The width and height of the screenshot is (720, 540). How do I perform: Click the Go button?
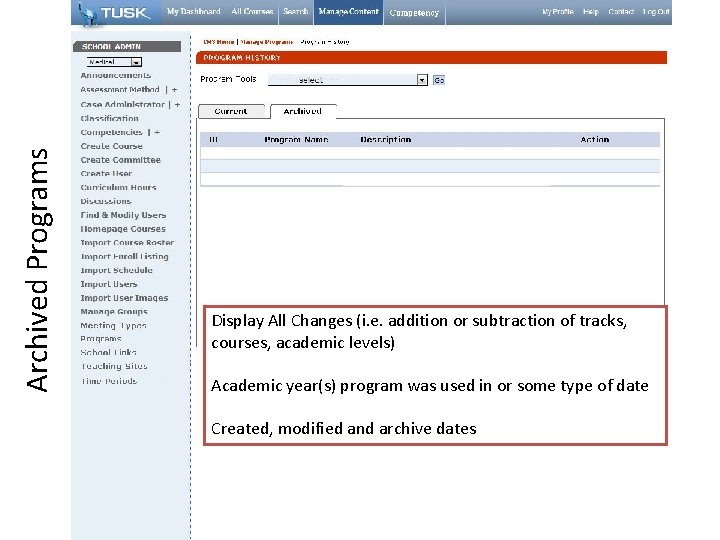[439, 80]
